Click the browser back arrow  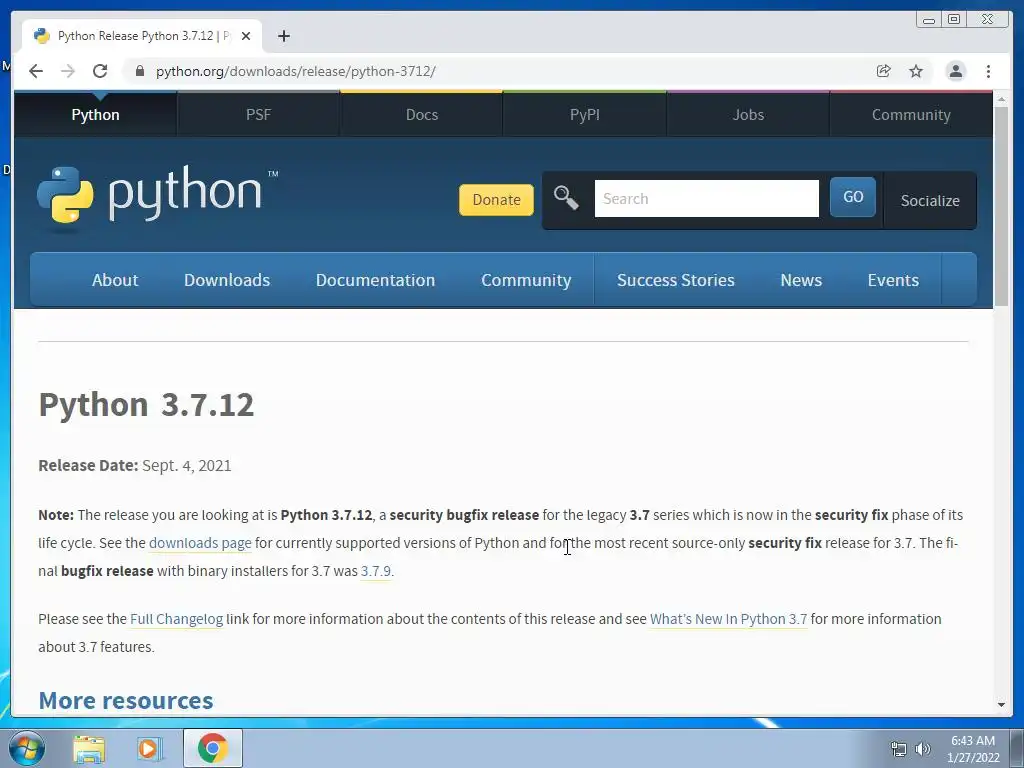[36, 71]
